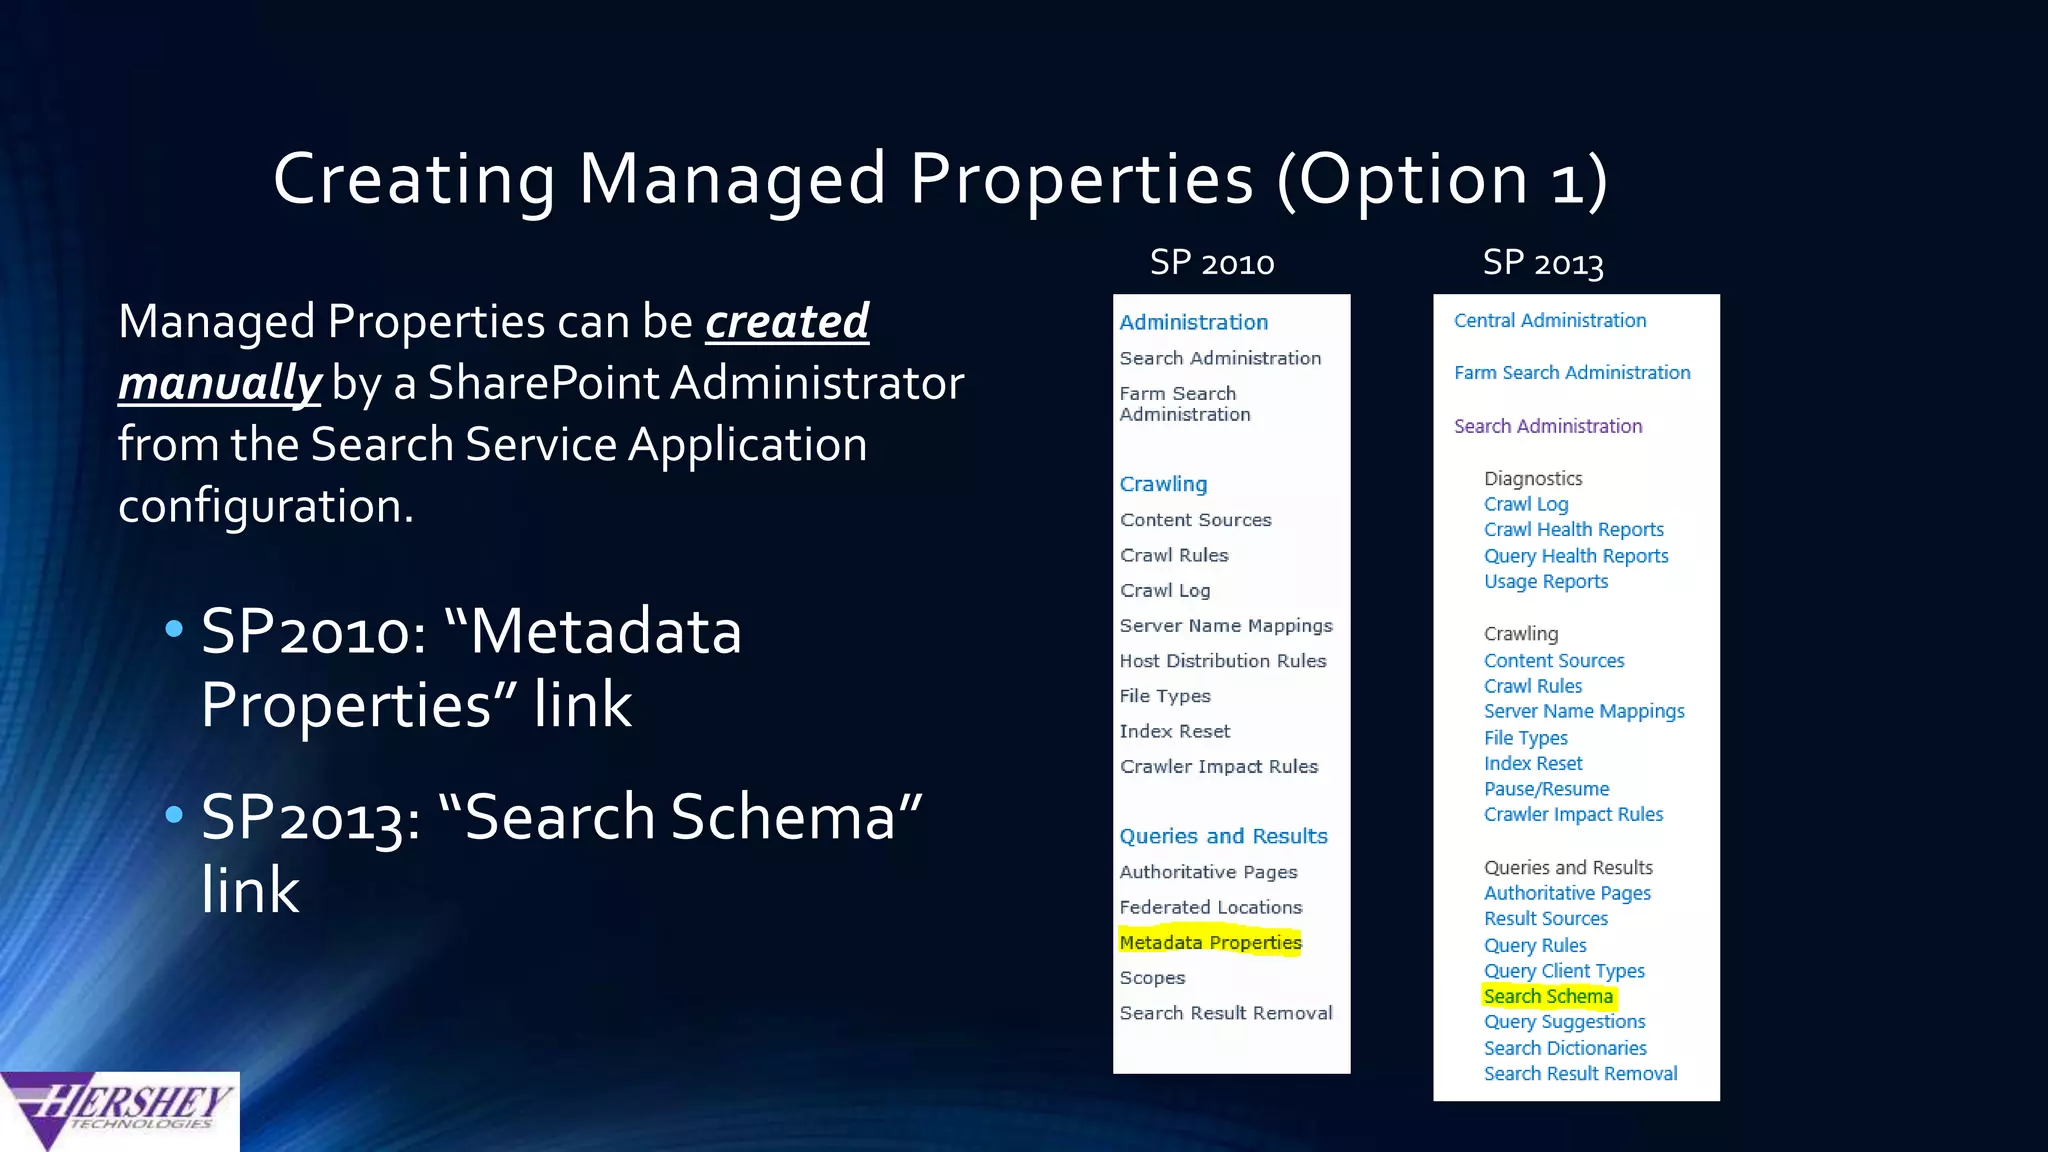Select Search Result Removal in SP 2010 panel
The width and height of the screenshot is (2048, 1152).
pos(1226,1013)
